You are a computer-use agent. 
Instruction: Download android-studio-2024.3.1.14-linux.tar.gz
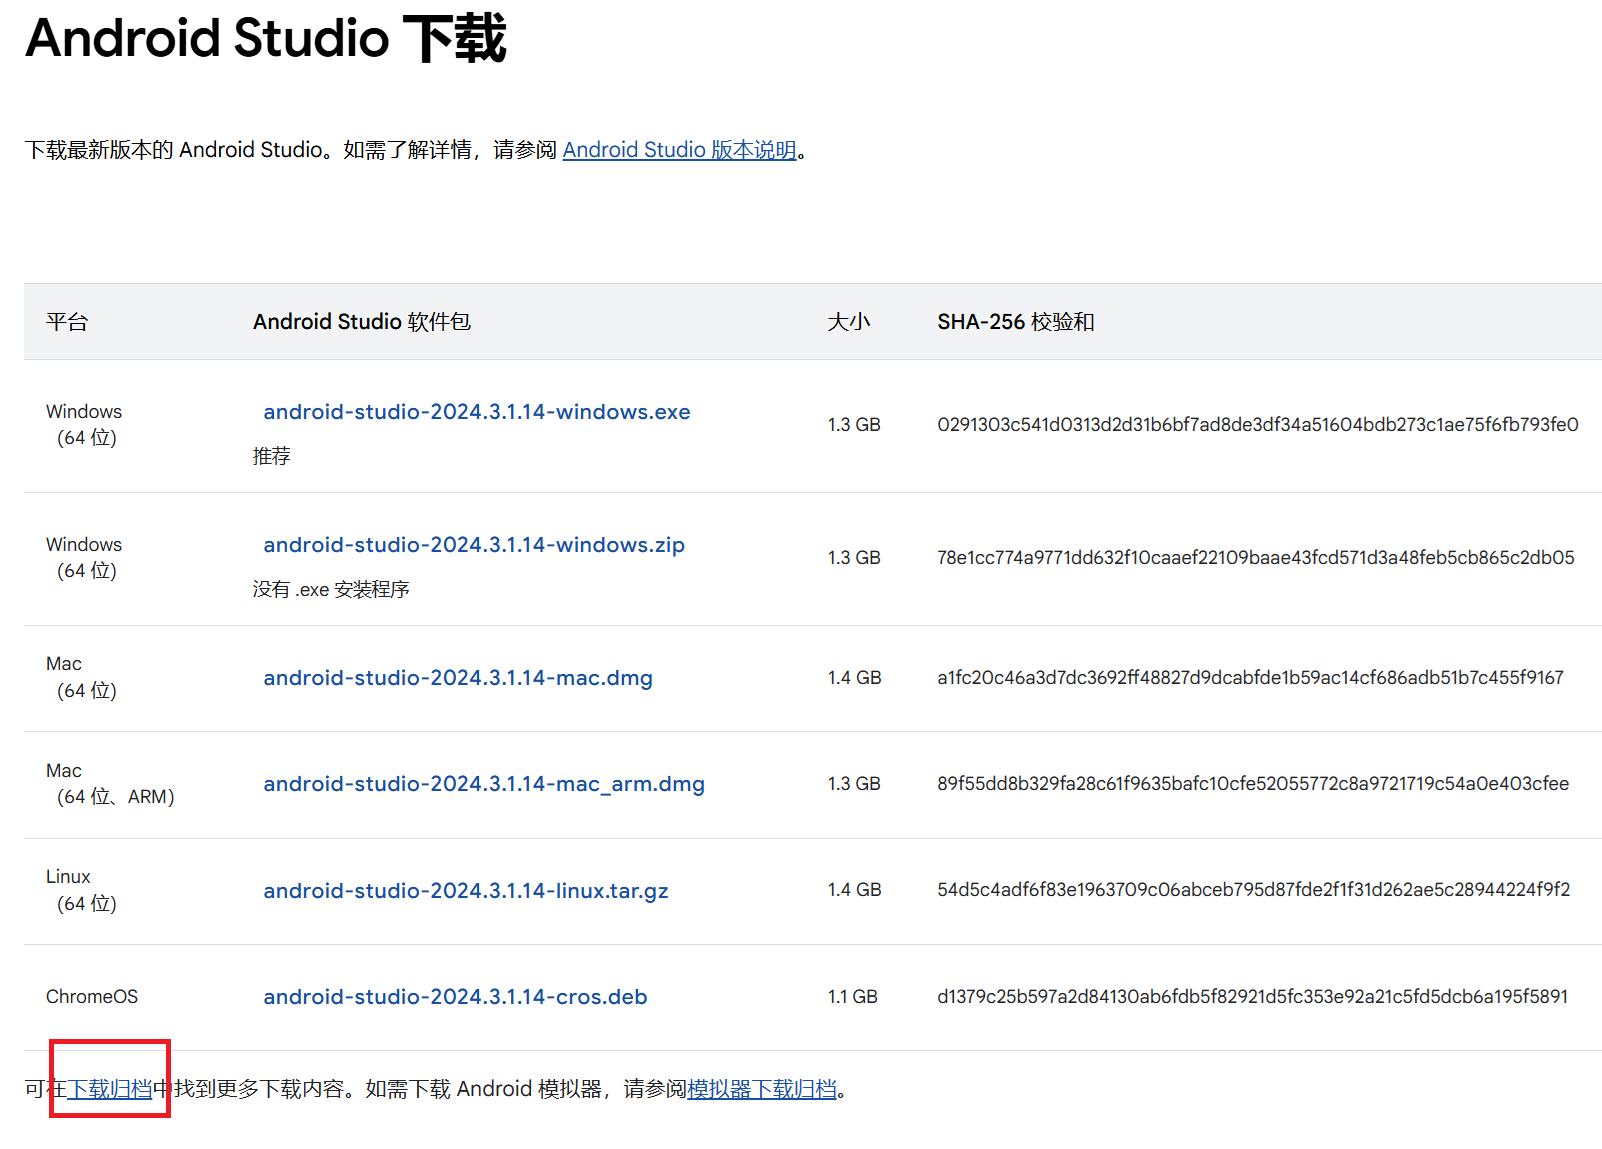point(466,890)
